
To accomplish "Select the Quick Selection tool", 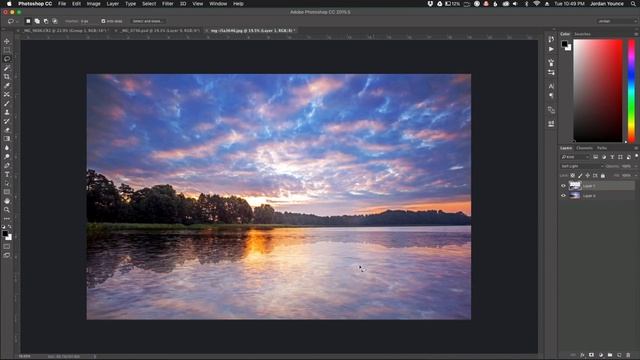I will [7, 68].
